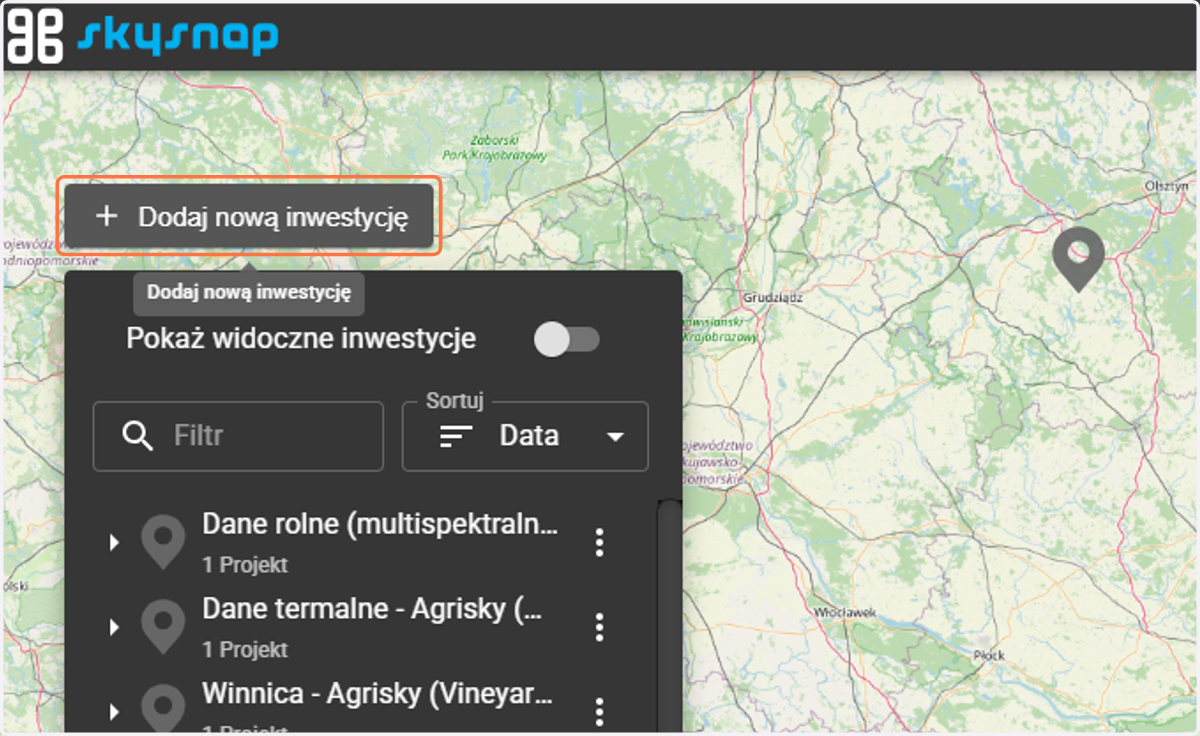Click the 'Grudziądz' label on the map
Viewport: 1200px width, 736px height.
[x=771, y=298]
